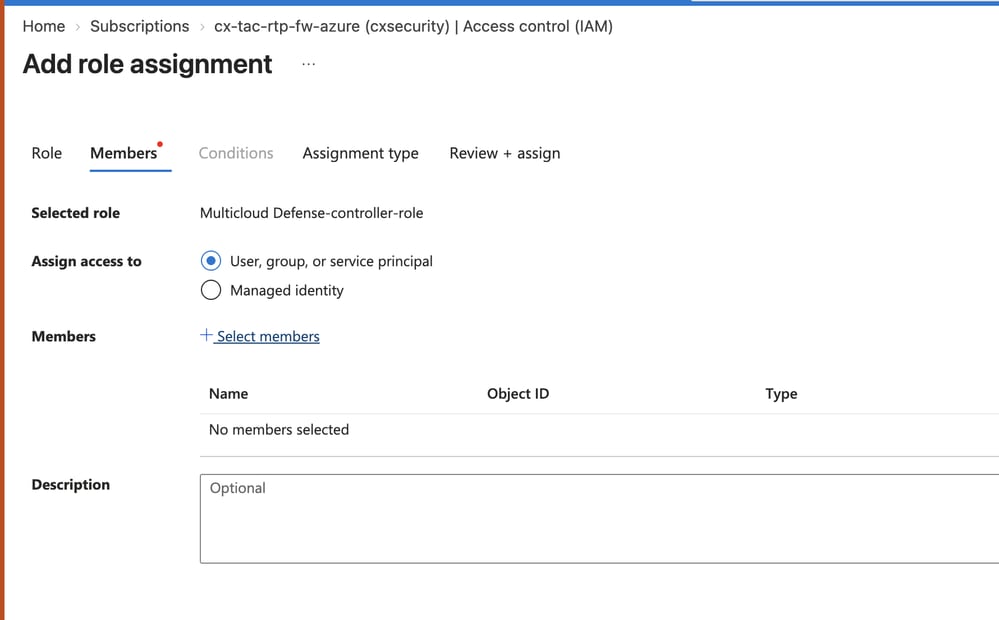
Task: Click the Name column header
Action: [229, 394]
